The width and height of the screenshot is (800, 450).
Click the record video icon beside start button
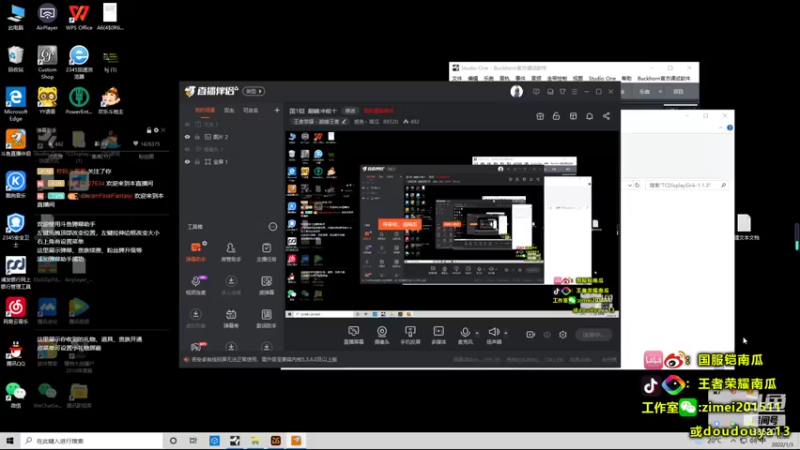point(531,335)
